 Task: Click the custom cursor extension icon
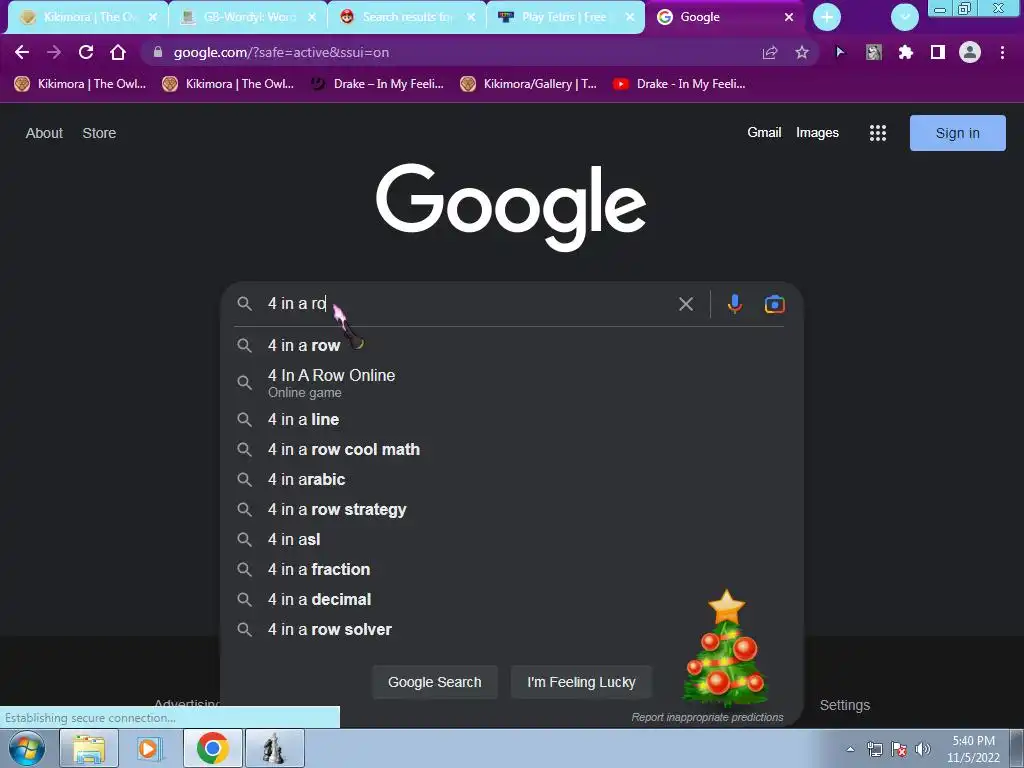click(840, 52)
